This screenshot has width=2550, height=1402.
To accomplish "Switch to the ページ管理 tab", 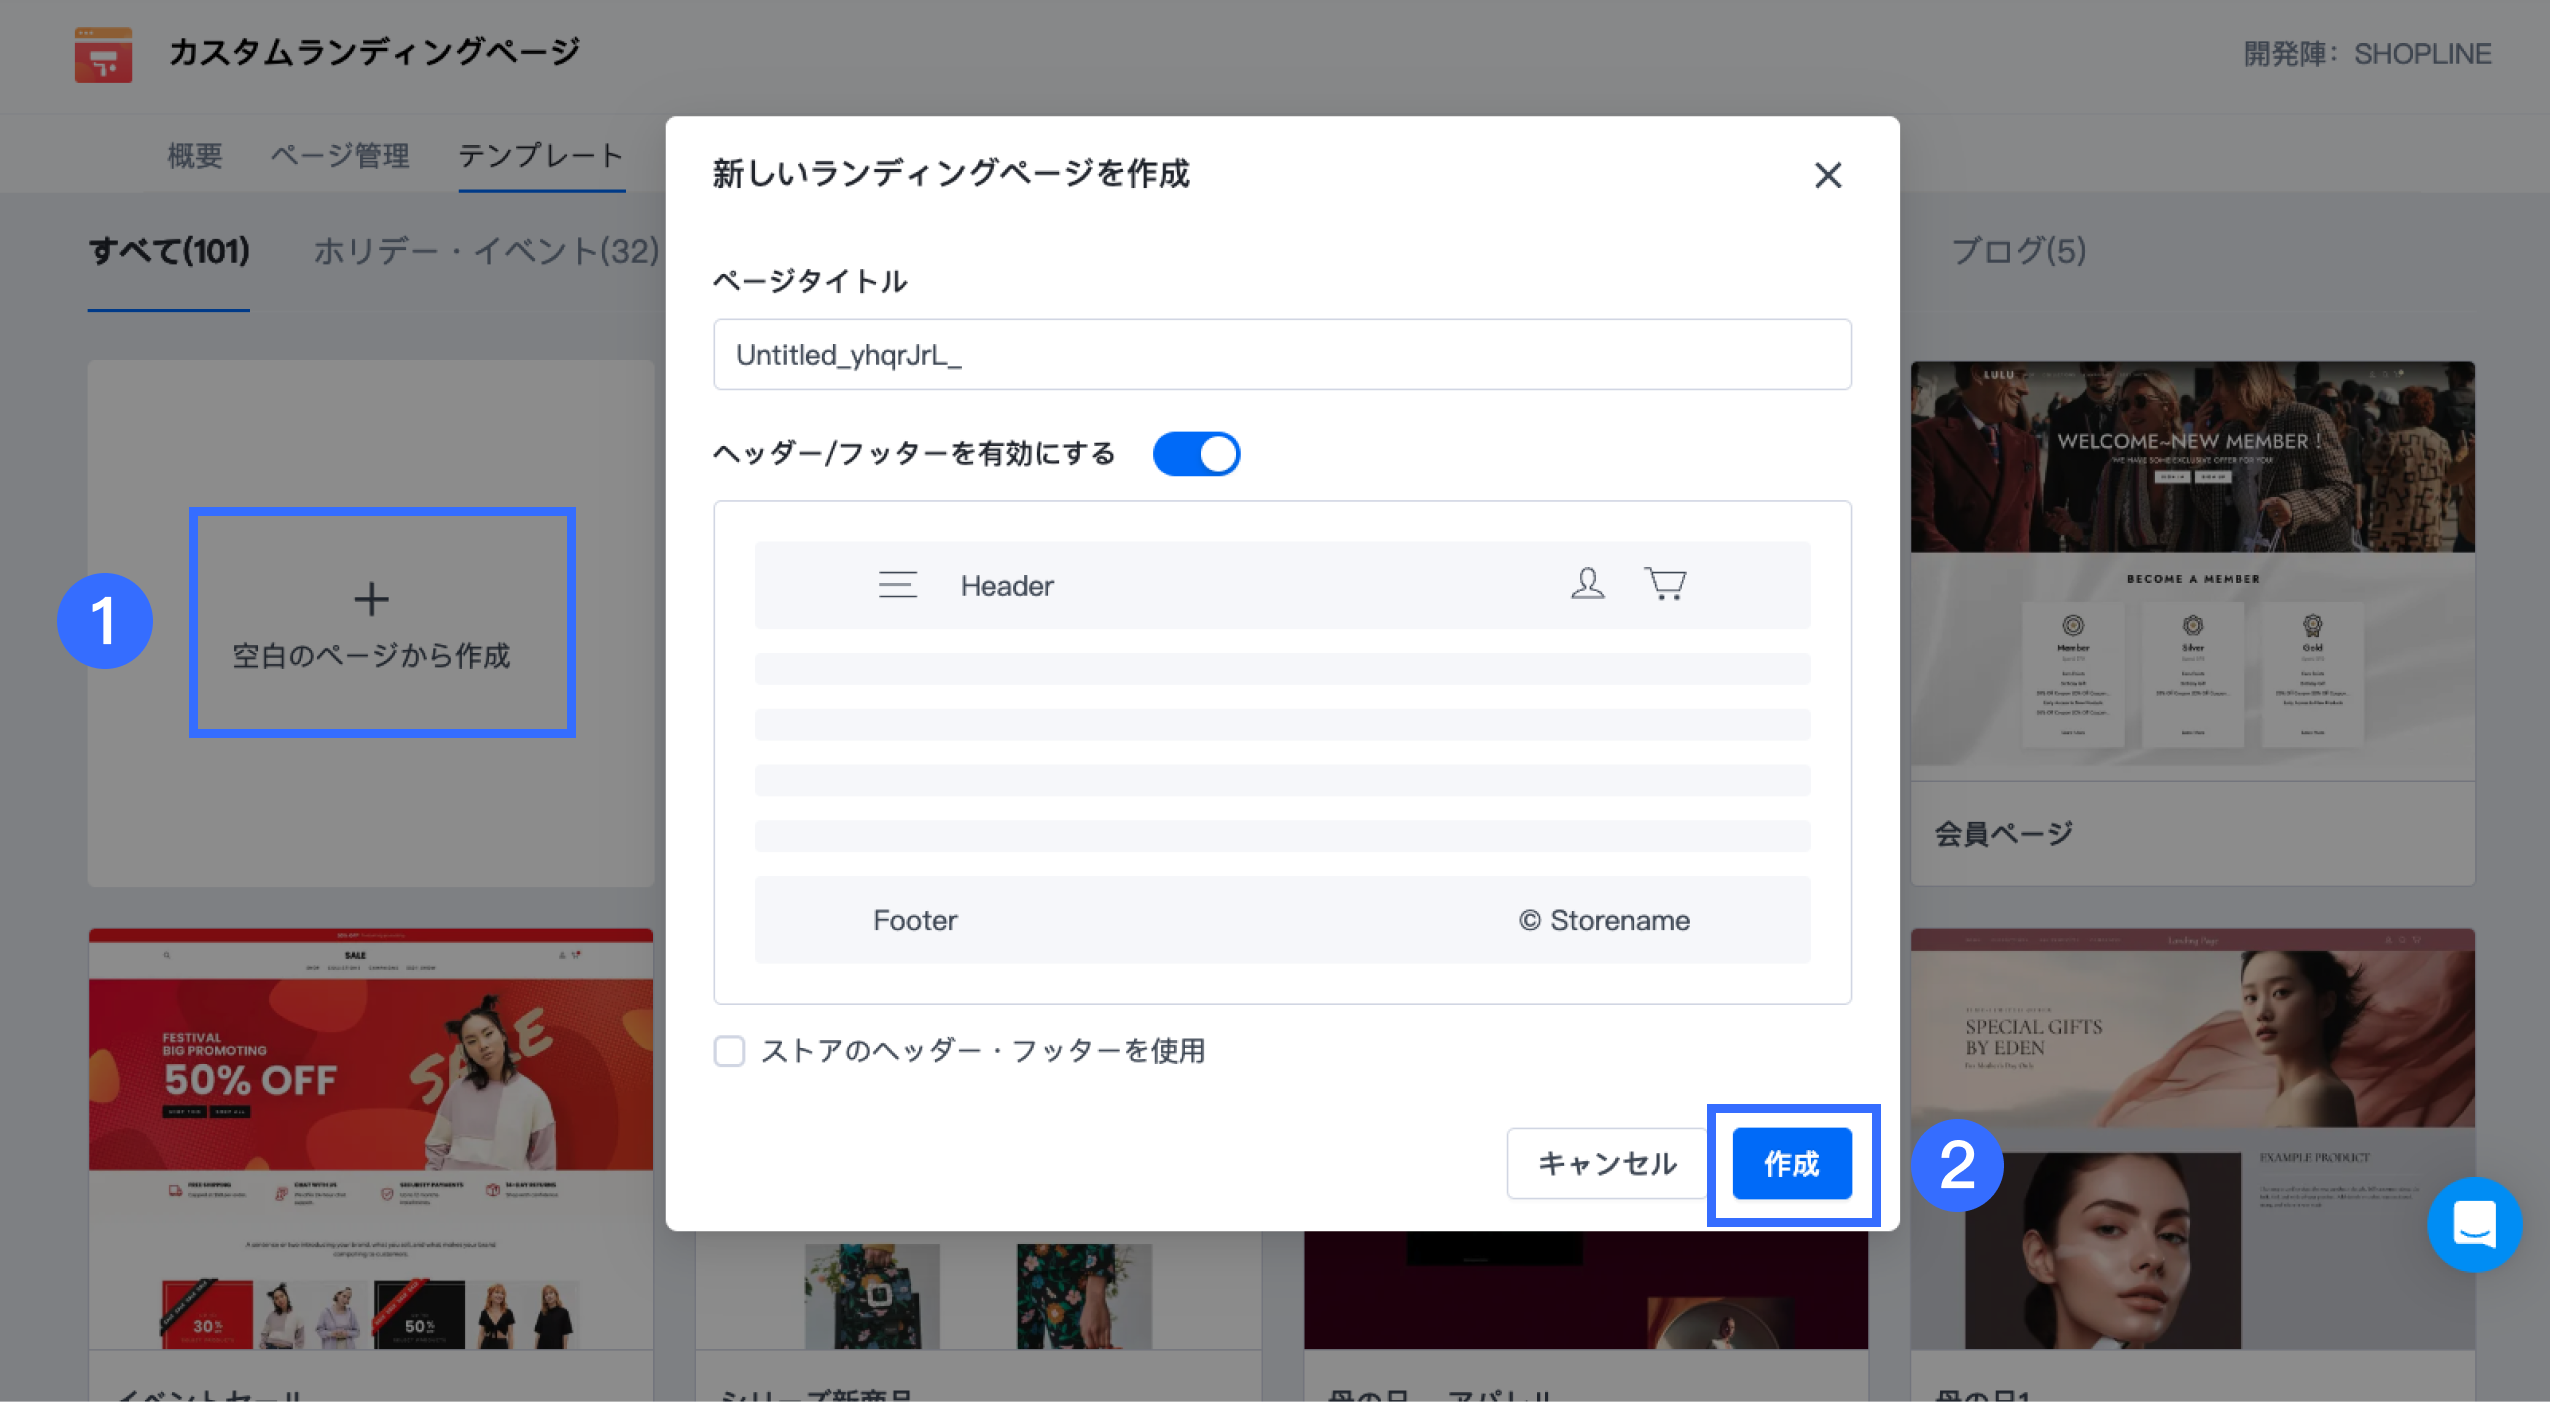I will pyautogui.click(x=340, y=156).
